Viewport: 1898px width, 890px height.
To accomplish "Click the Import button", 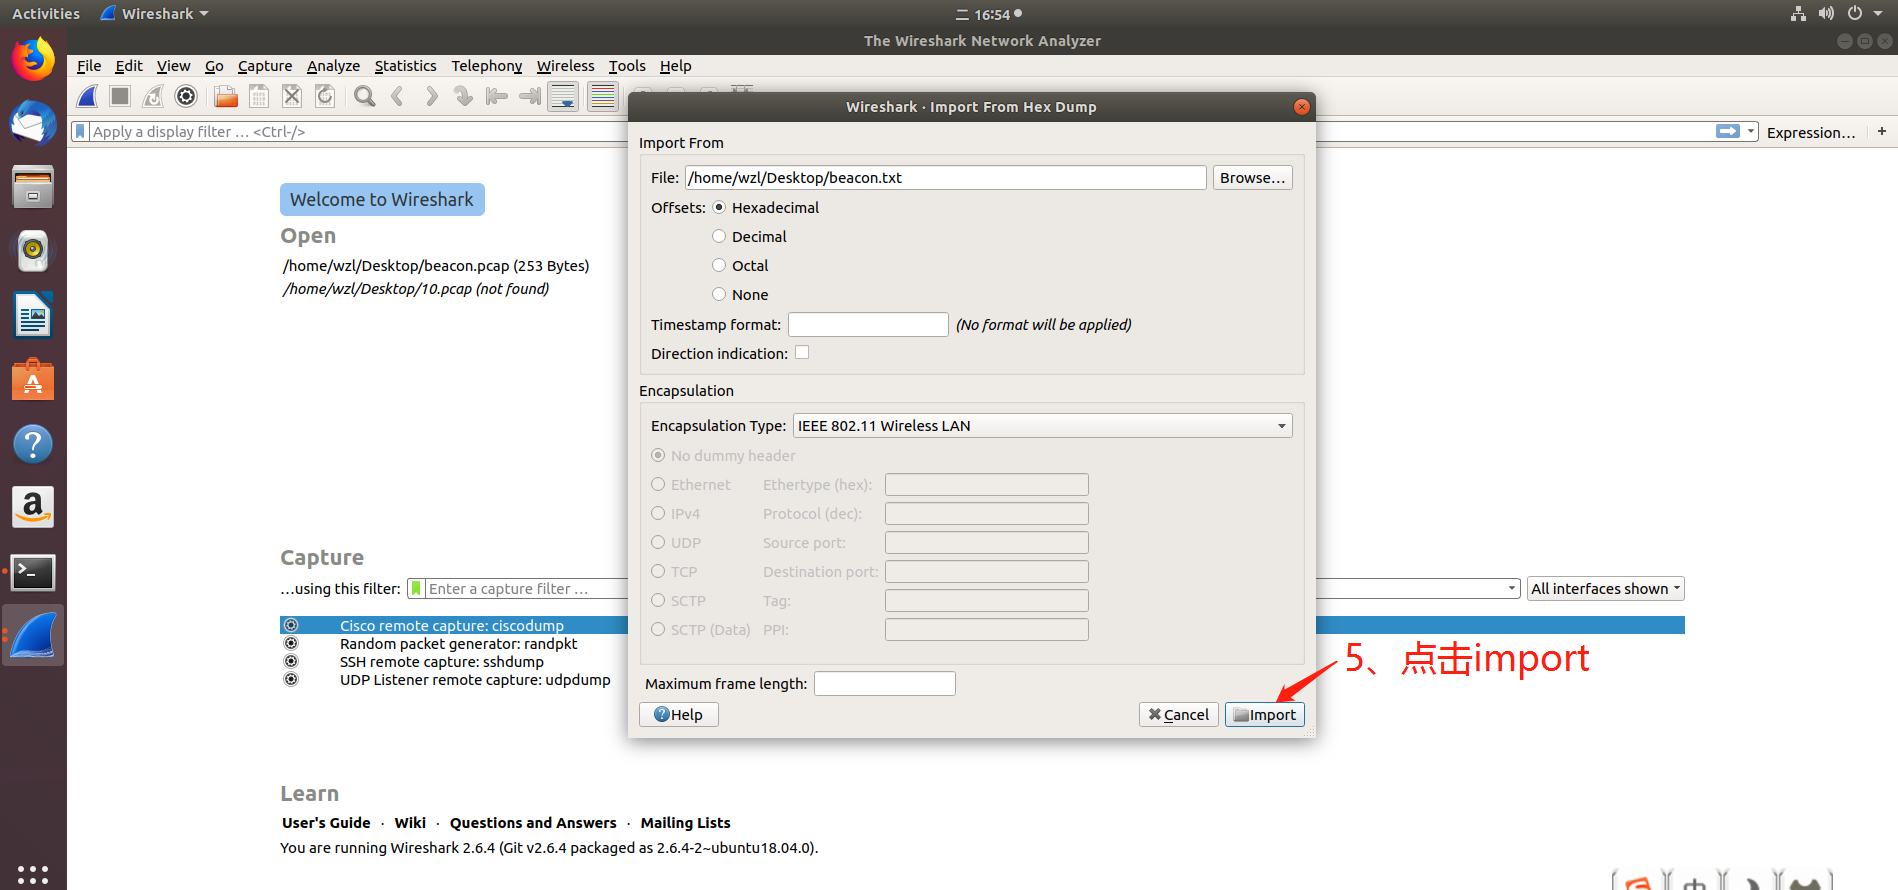I will [1264, 714].
